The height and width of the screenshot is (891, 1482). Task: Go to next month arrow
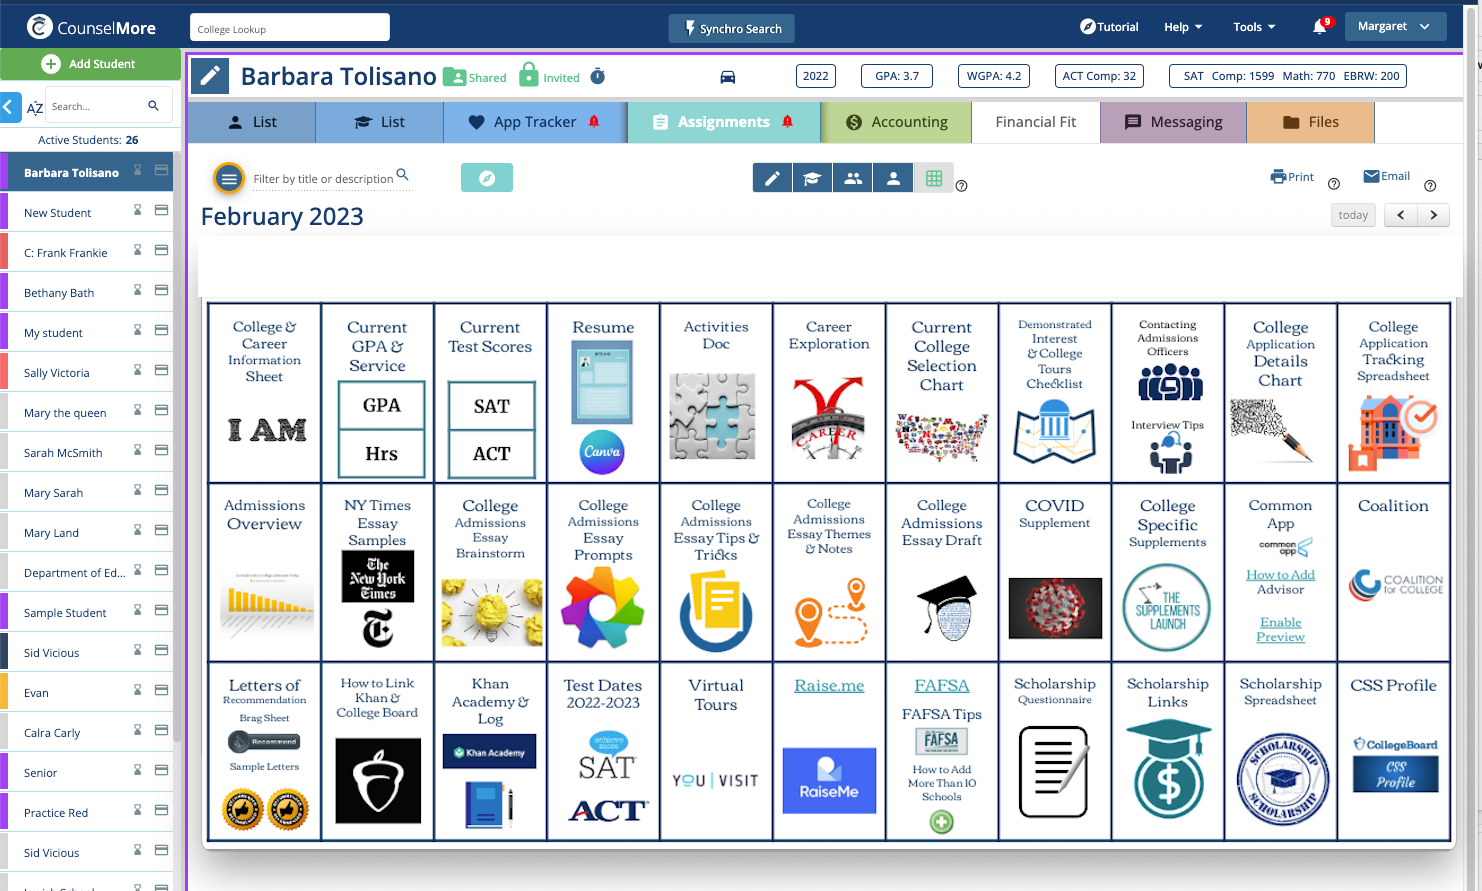(1434, 215)
